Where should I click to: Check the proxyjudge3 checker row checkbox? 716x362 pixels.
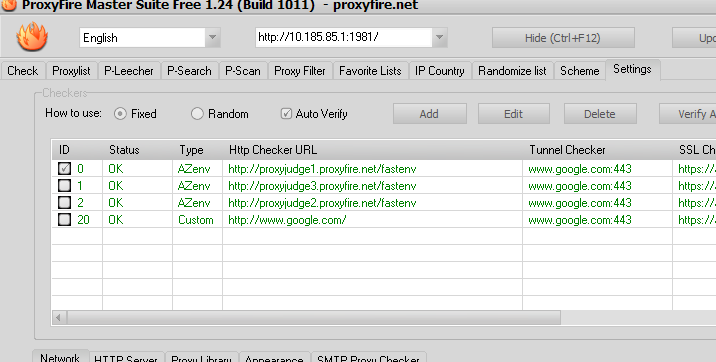point(64,185)
